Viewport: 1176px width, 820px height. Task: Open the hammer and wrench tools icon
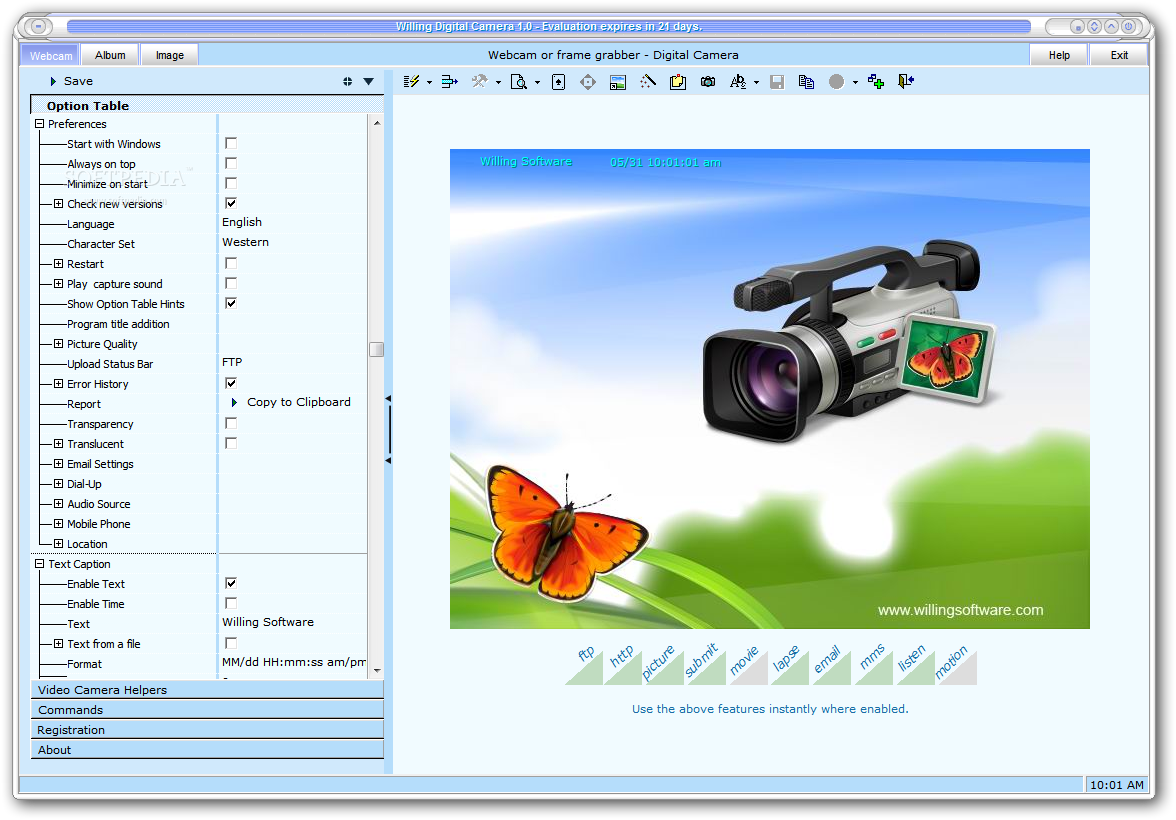[x=479, y=82]
